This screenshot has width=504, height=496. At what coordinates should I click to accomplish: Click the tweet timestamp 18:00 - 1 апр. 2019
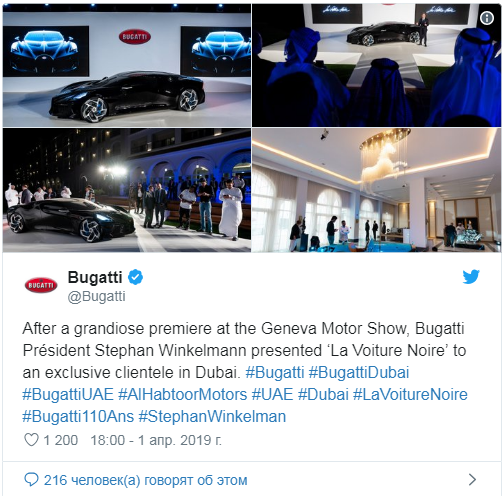click(x=156, y=440)
